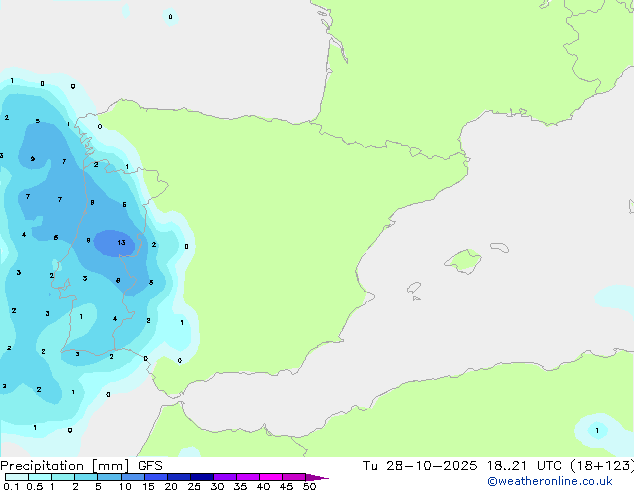Click the 25–30 mm dark blue swatch
The height and width of the screenshot is (490, 634).
(201, 477)
